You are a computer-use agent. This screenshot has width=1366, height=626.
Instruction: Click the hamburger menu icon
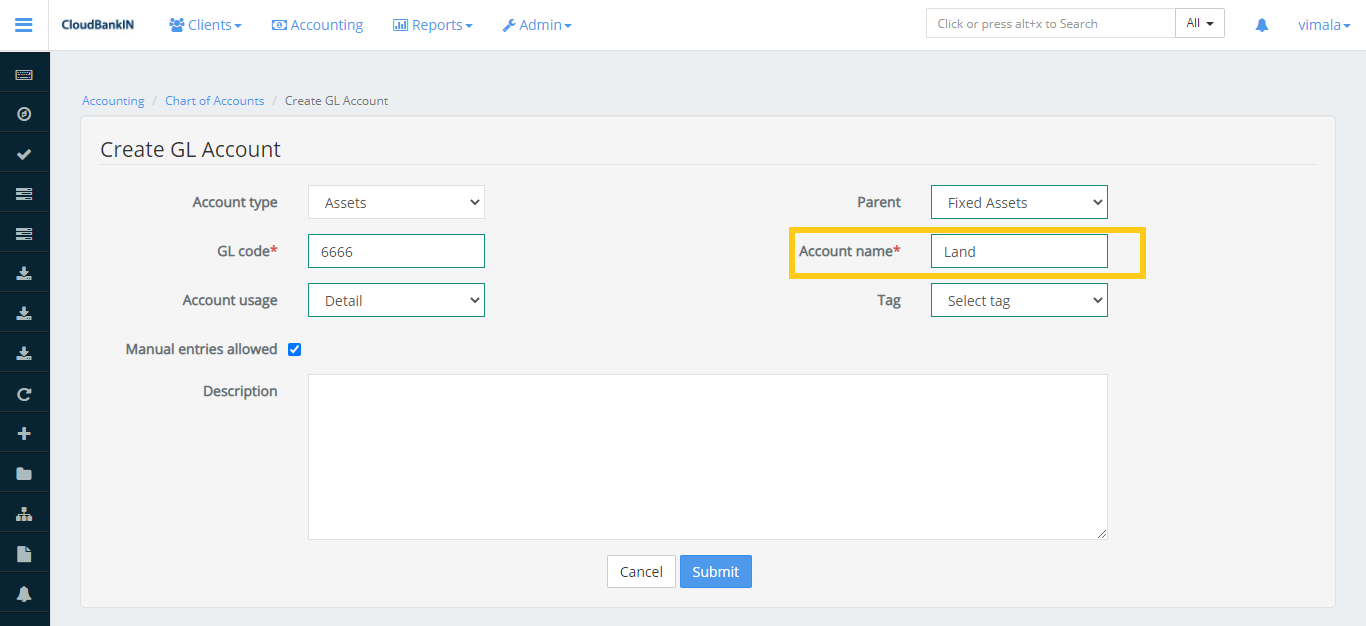(x=24, y=25)
